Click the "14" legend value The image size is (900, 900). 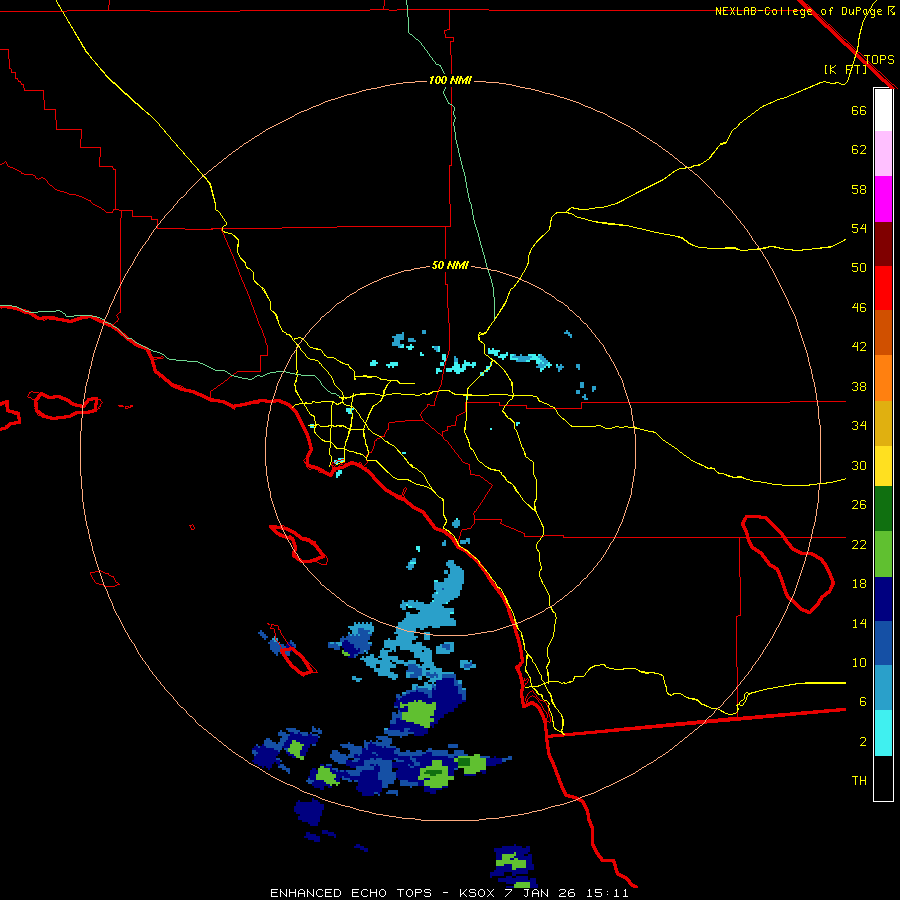tap(859, 623)
